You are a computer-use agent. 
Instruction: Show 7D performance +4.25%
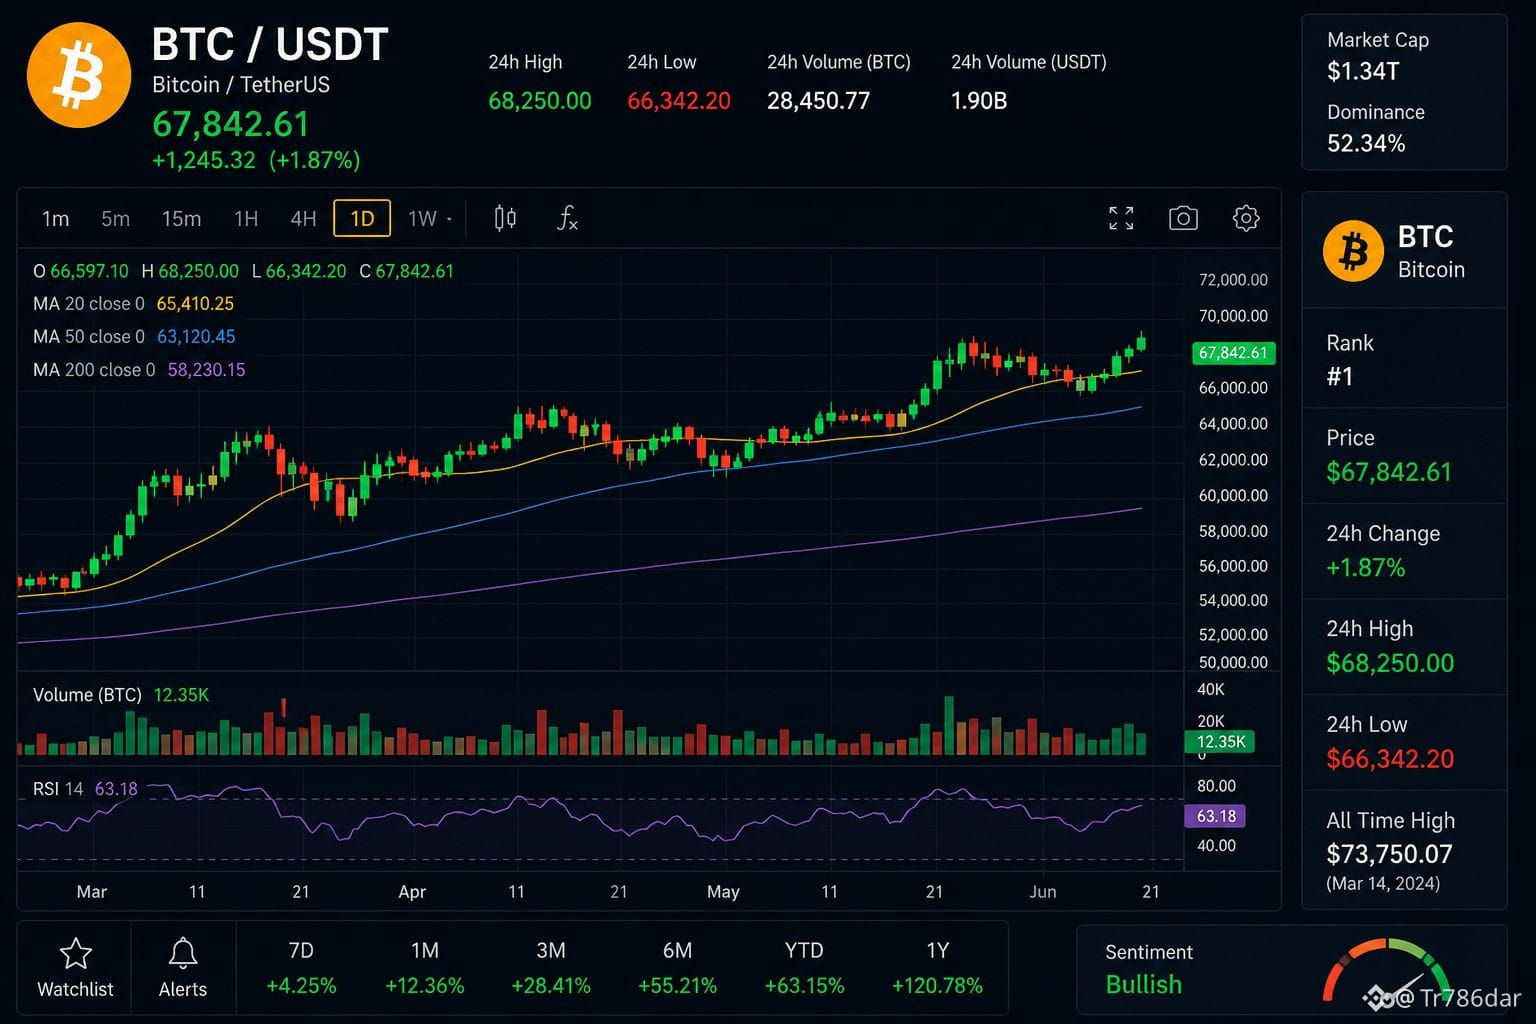pyautogui.click(x=301, y=968)
